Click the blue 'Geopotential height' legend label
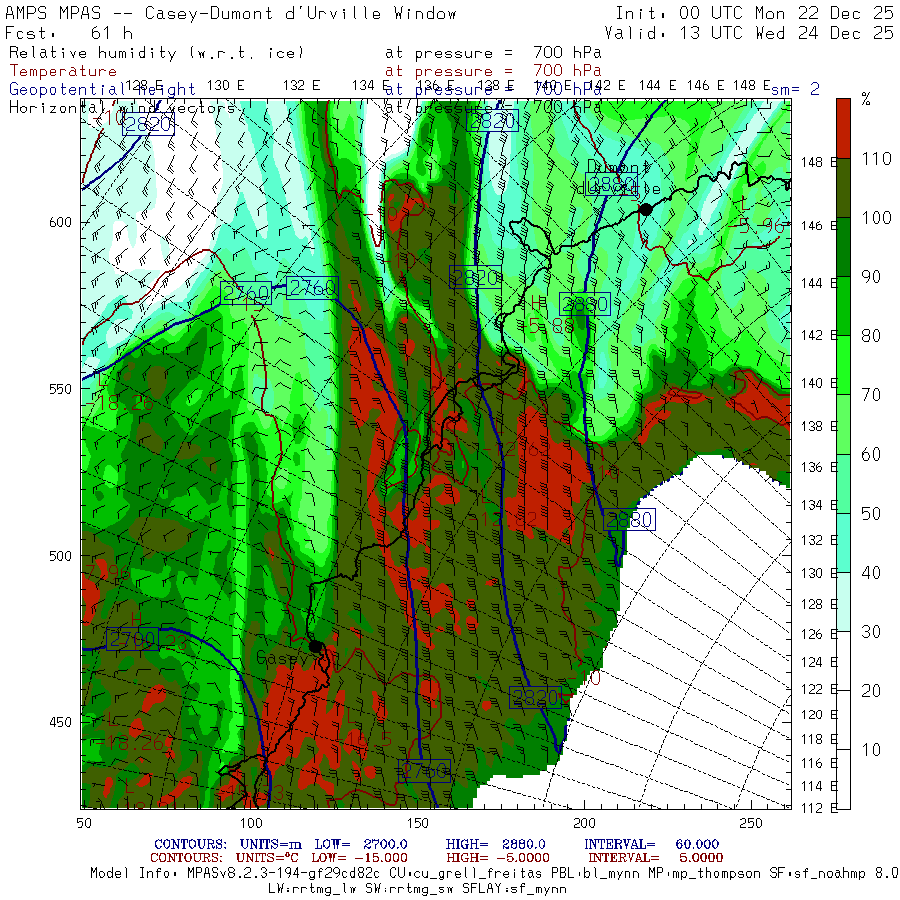Viewport: 900px width, 900px height. pos(102,90)
